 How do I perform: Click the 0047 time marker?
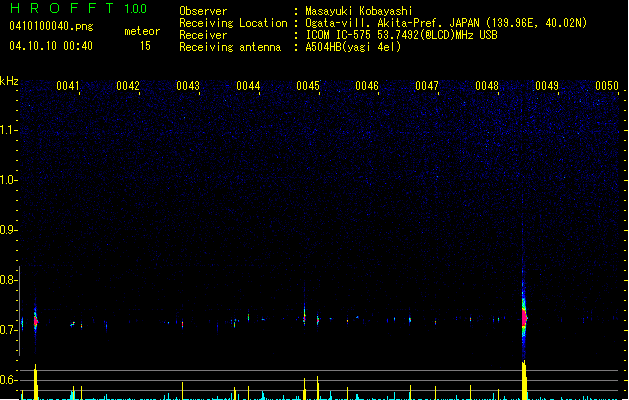[x=427, y=86]
